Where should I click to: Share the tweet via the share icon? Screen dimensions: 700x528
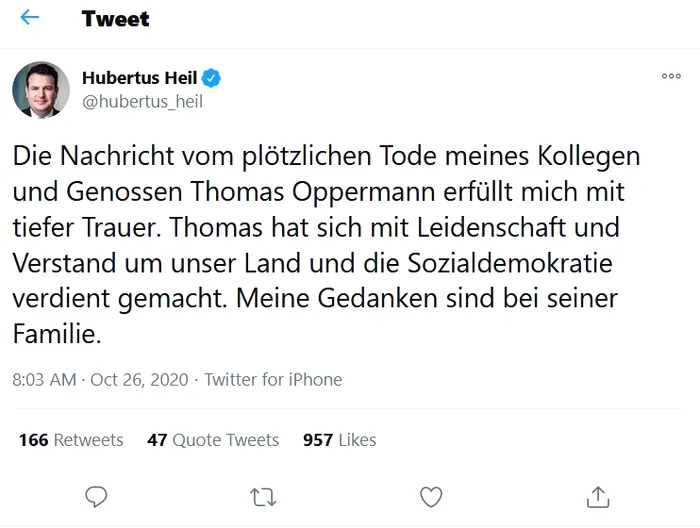tap(598, 495)
